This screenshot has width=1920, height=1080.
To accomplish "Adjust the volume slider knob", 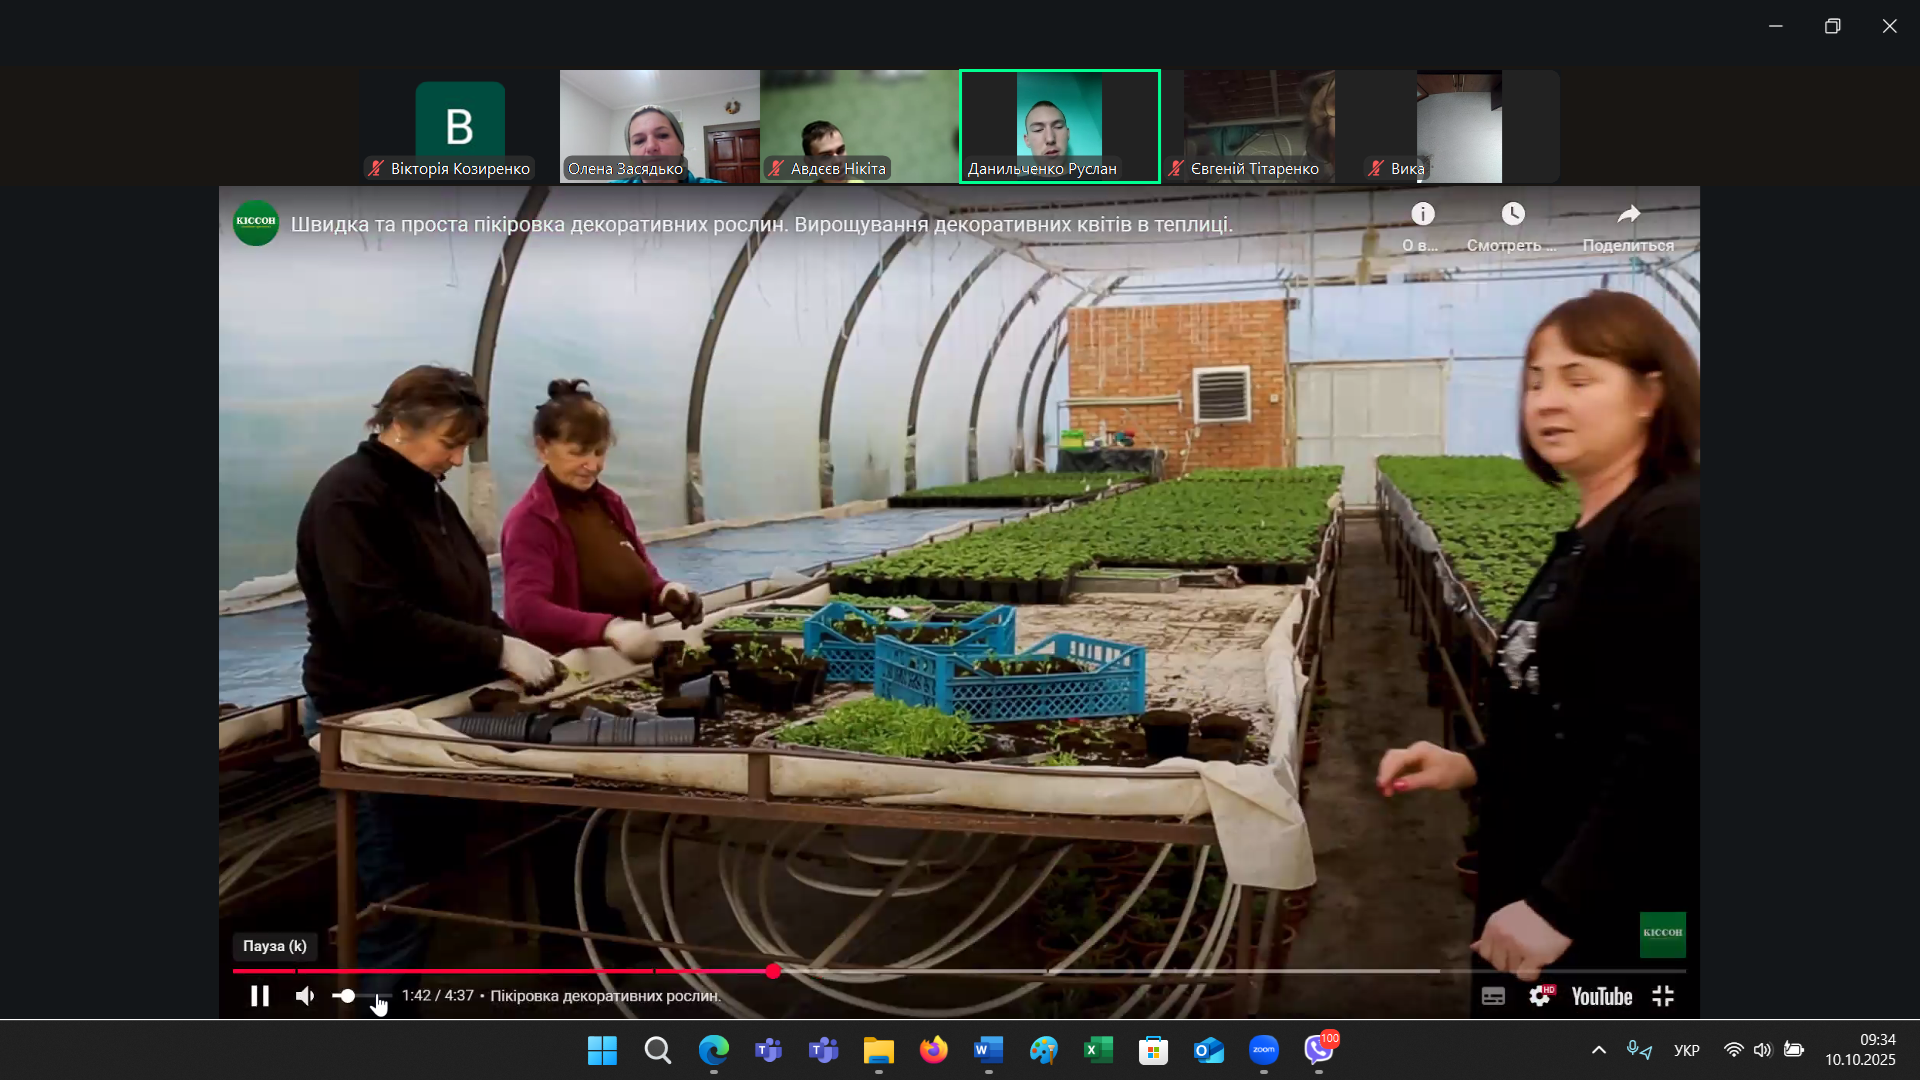I will (x=347, y=996).
